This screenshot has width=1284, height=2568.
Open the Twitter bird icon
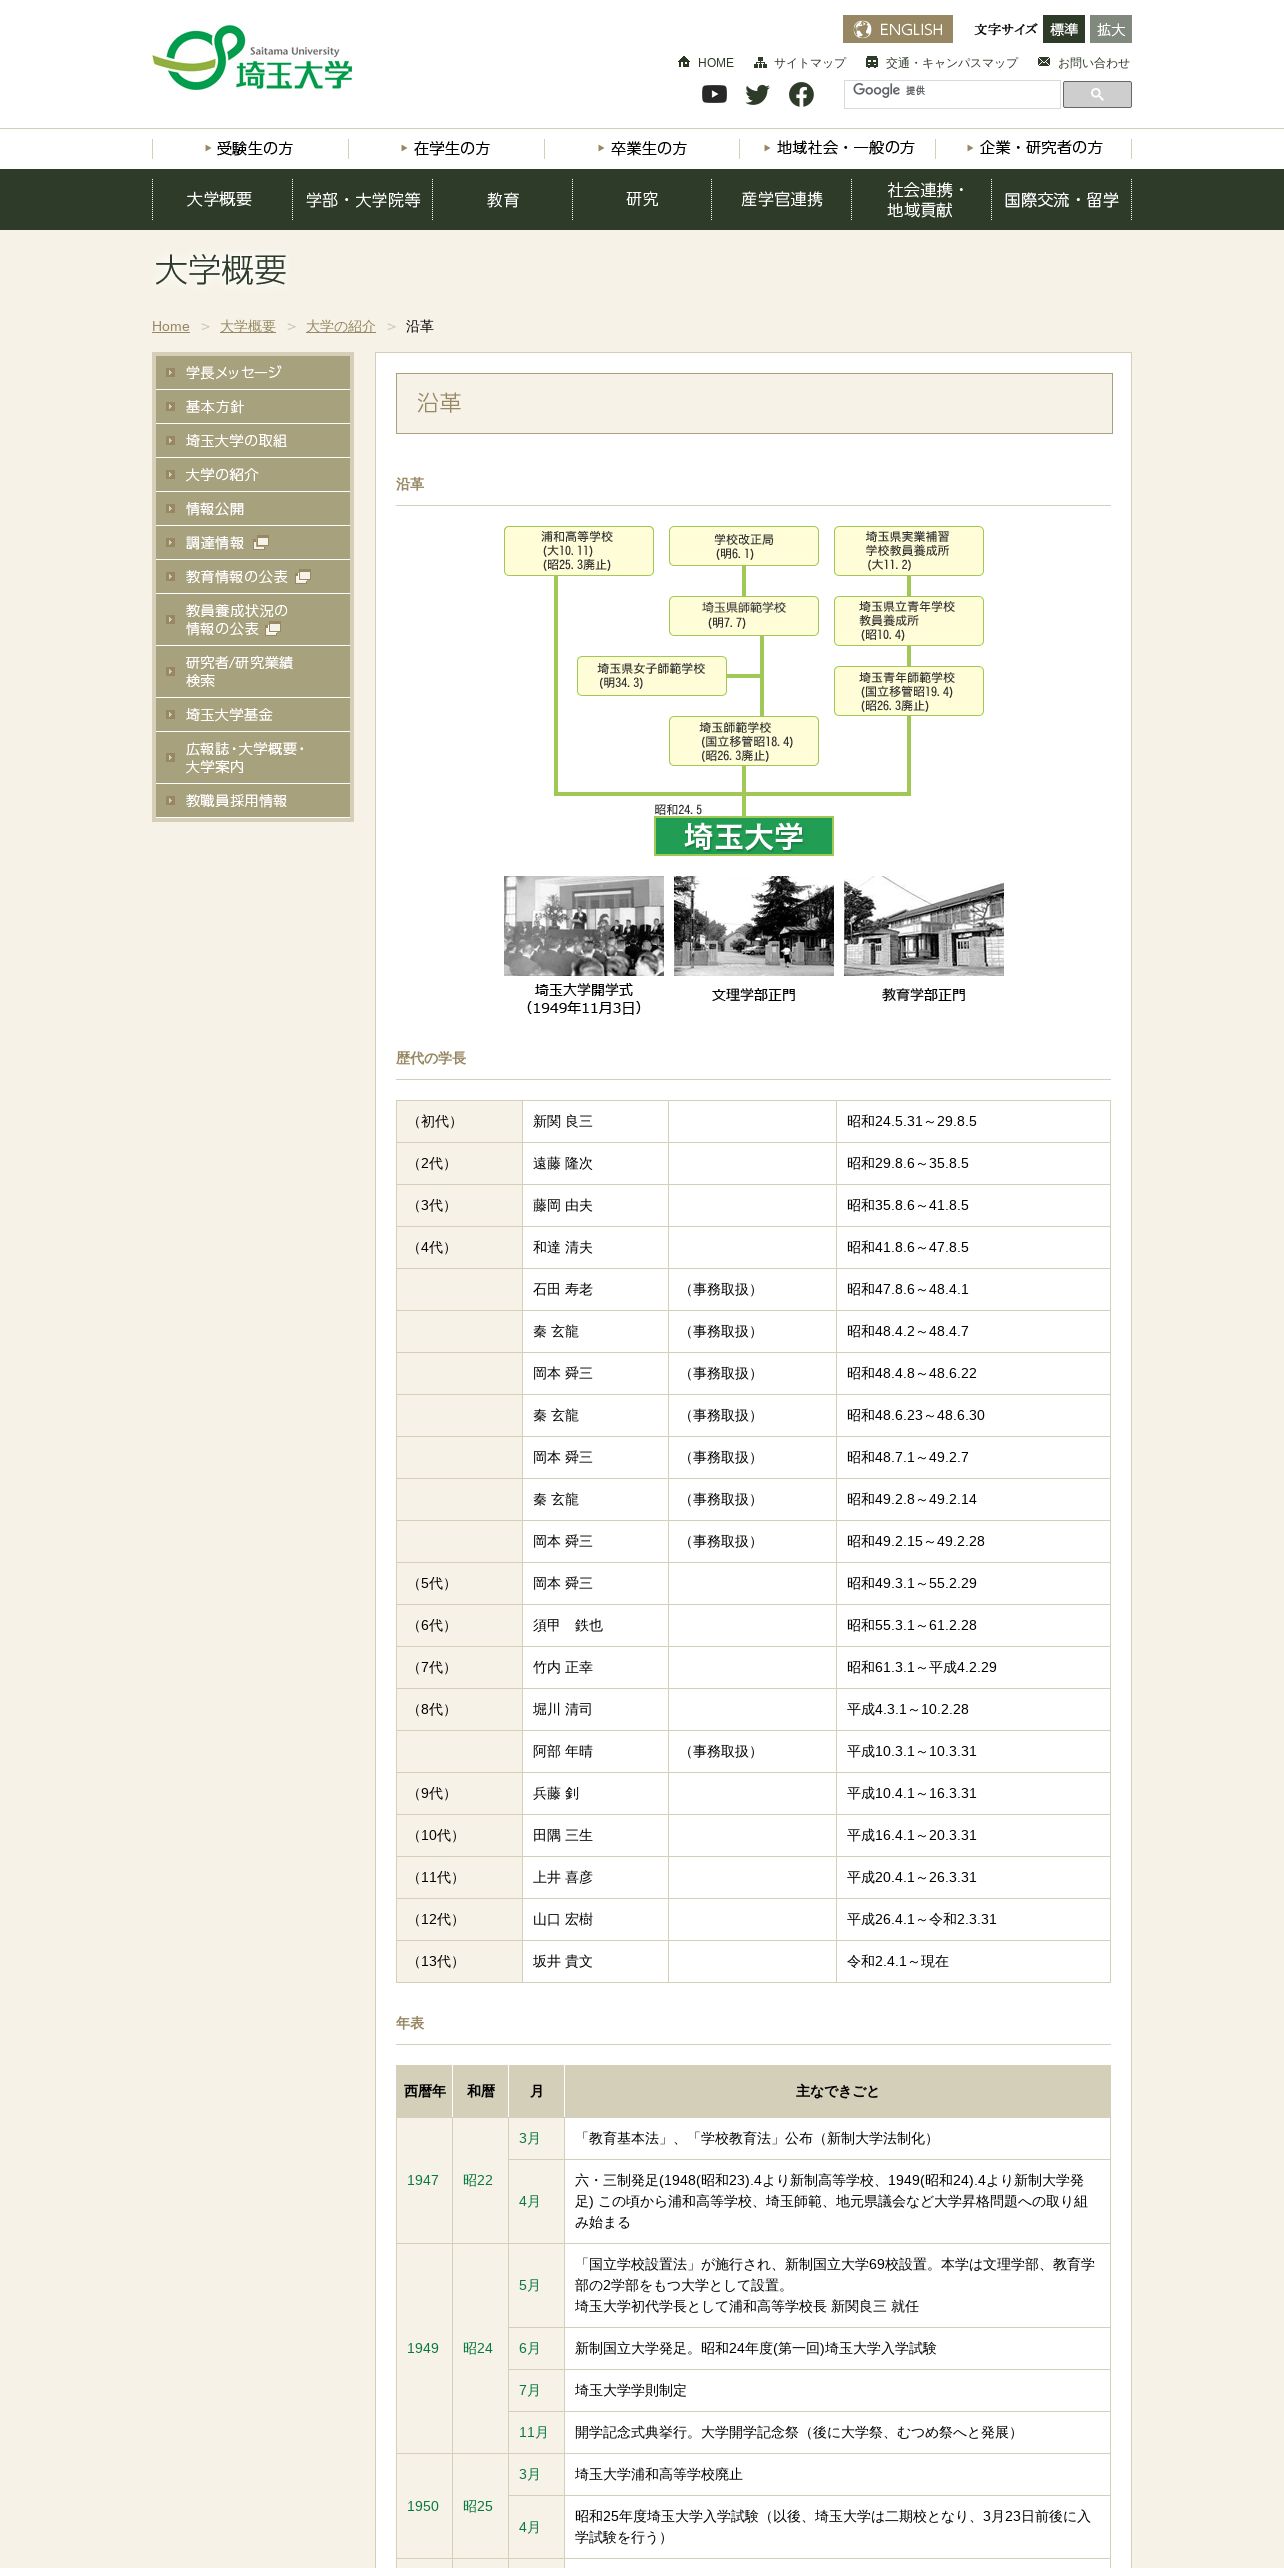[x=758, y=94]
